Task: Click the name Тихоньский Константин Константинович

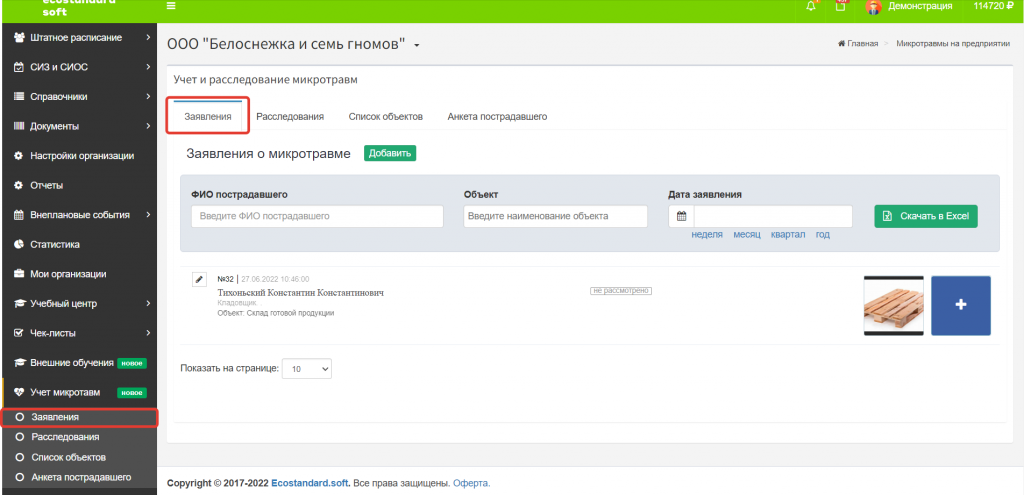Action: tap(300, 293)
